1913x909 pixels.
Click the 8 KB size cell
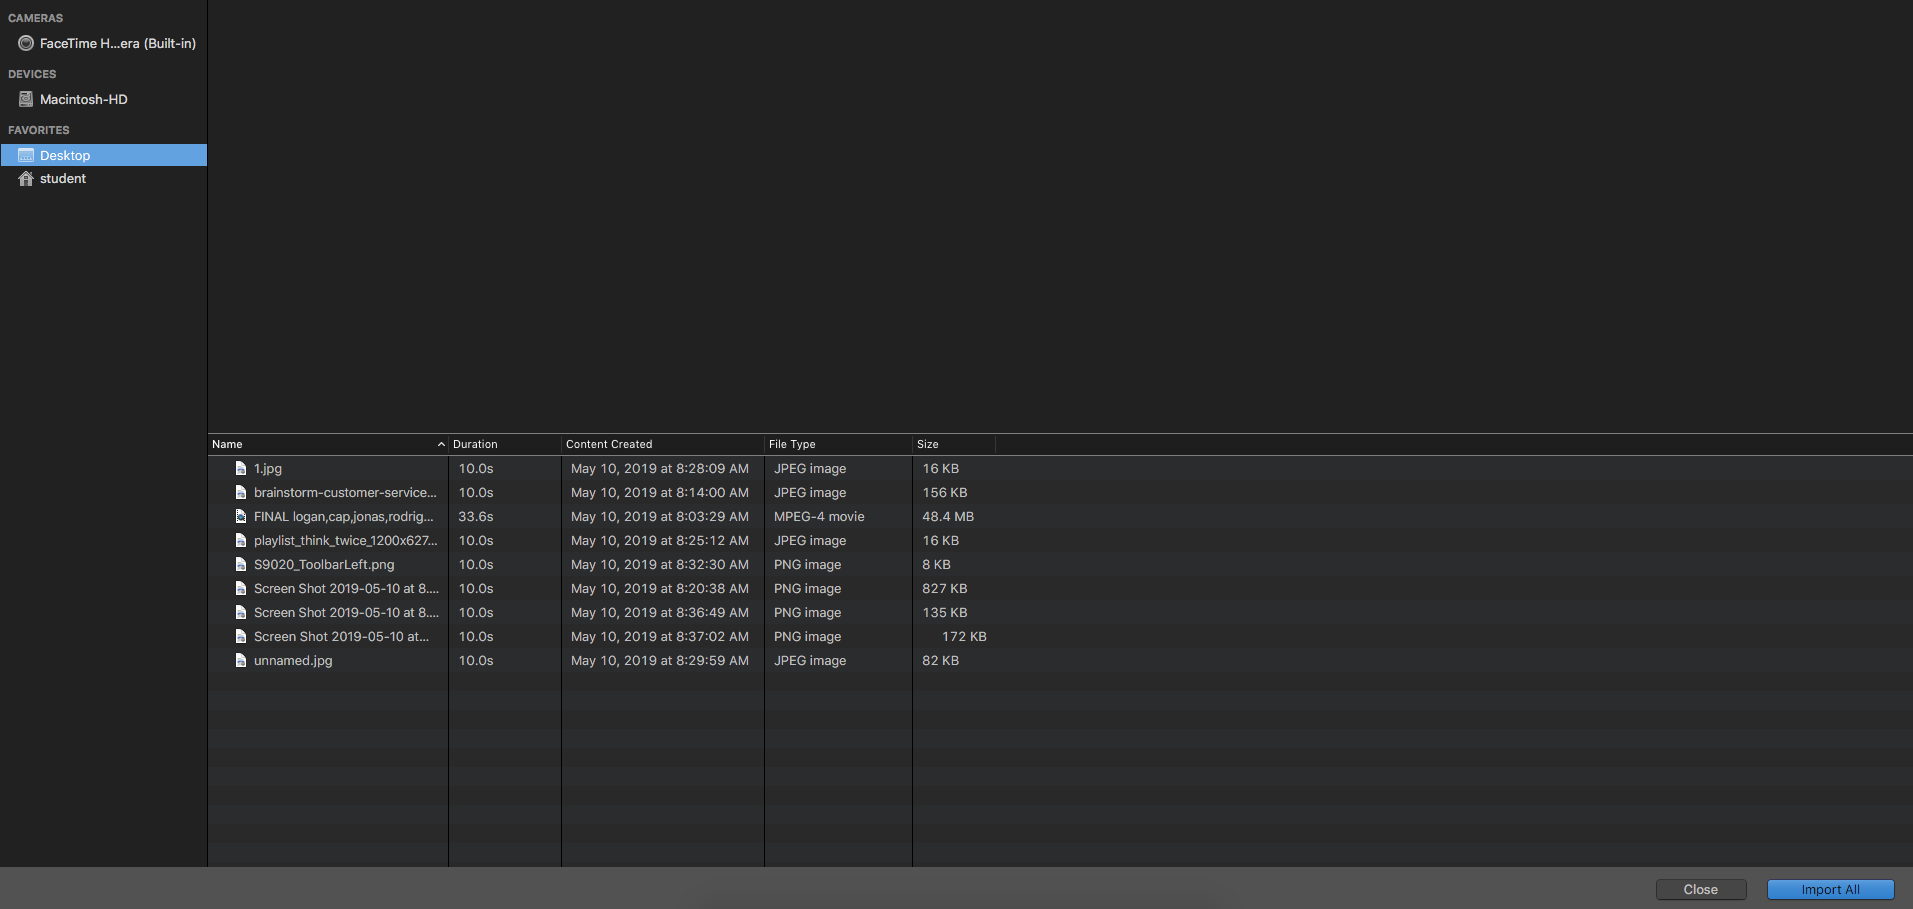tap(936, 564)
